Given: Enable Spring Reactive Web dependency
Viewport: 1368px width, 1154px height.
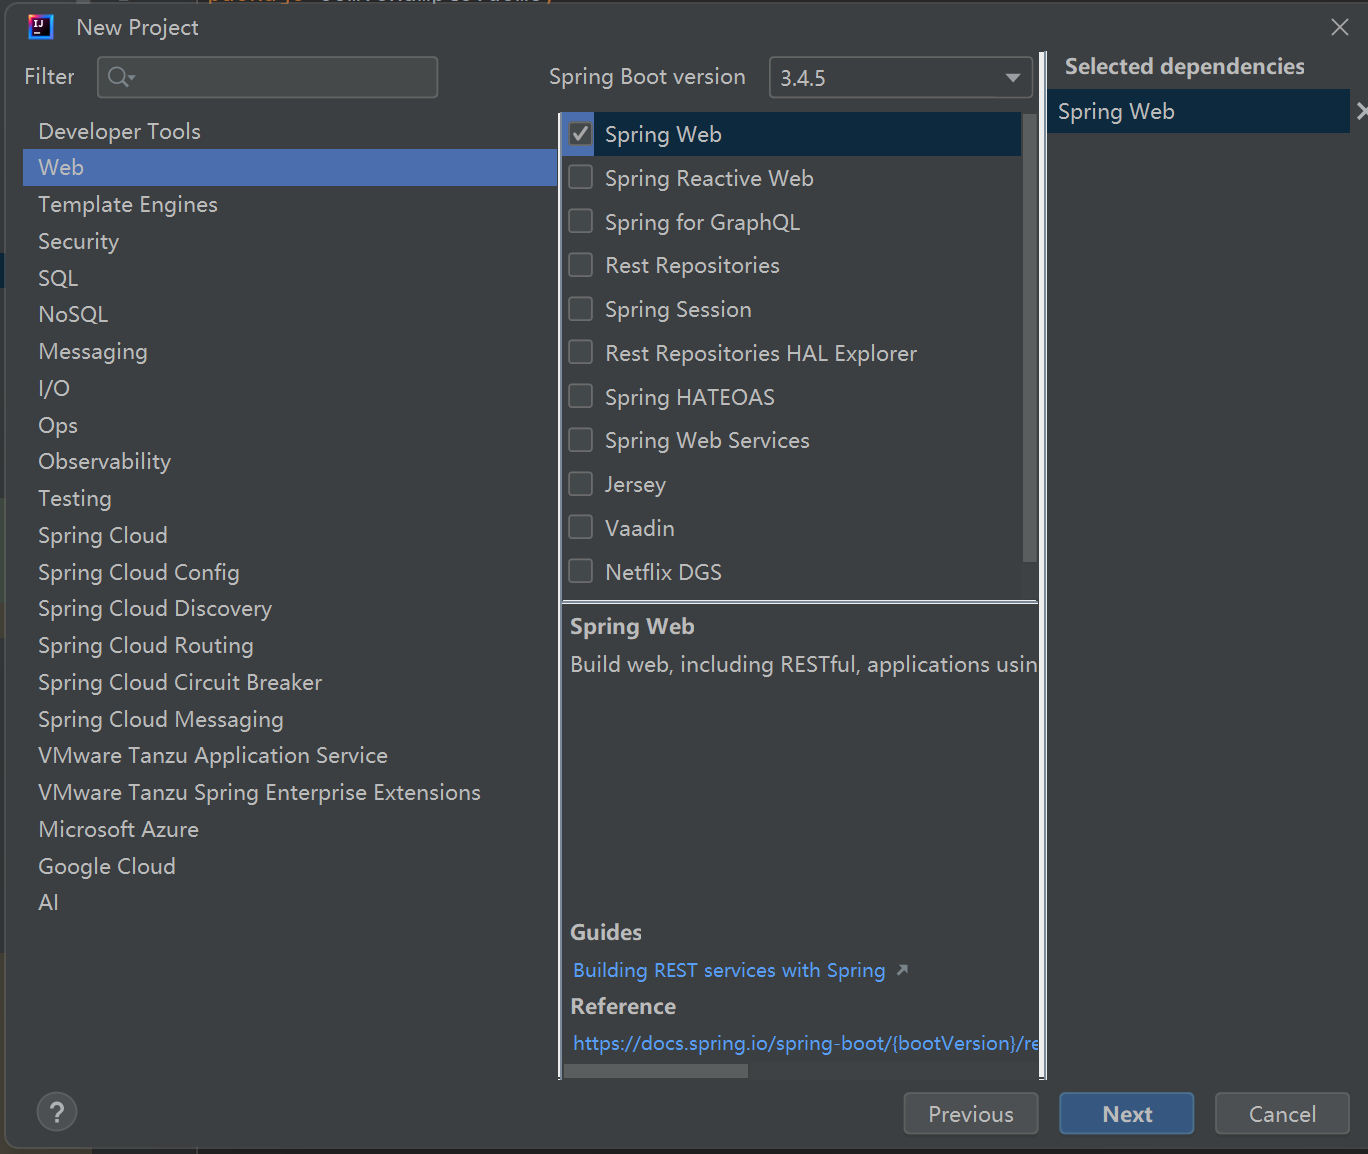Looking at the screenshot, I should point(580,177).
